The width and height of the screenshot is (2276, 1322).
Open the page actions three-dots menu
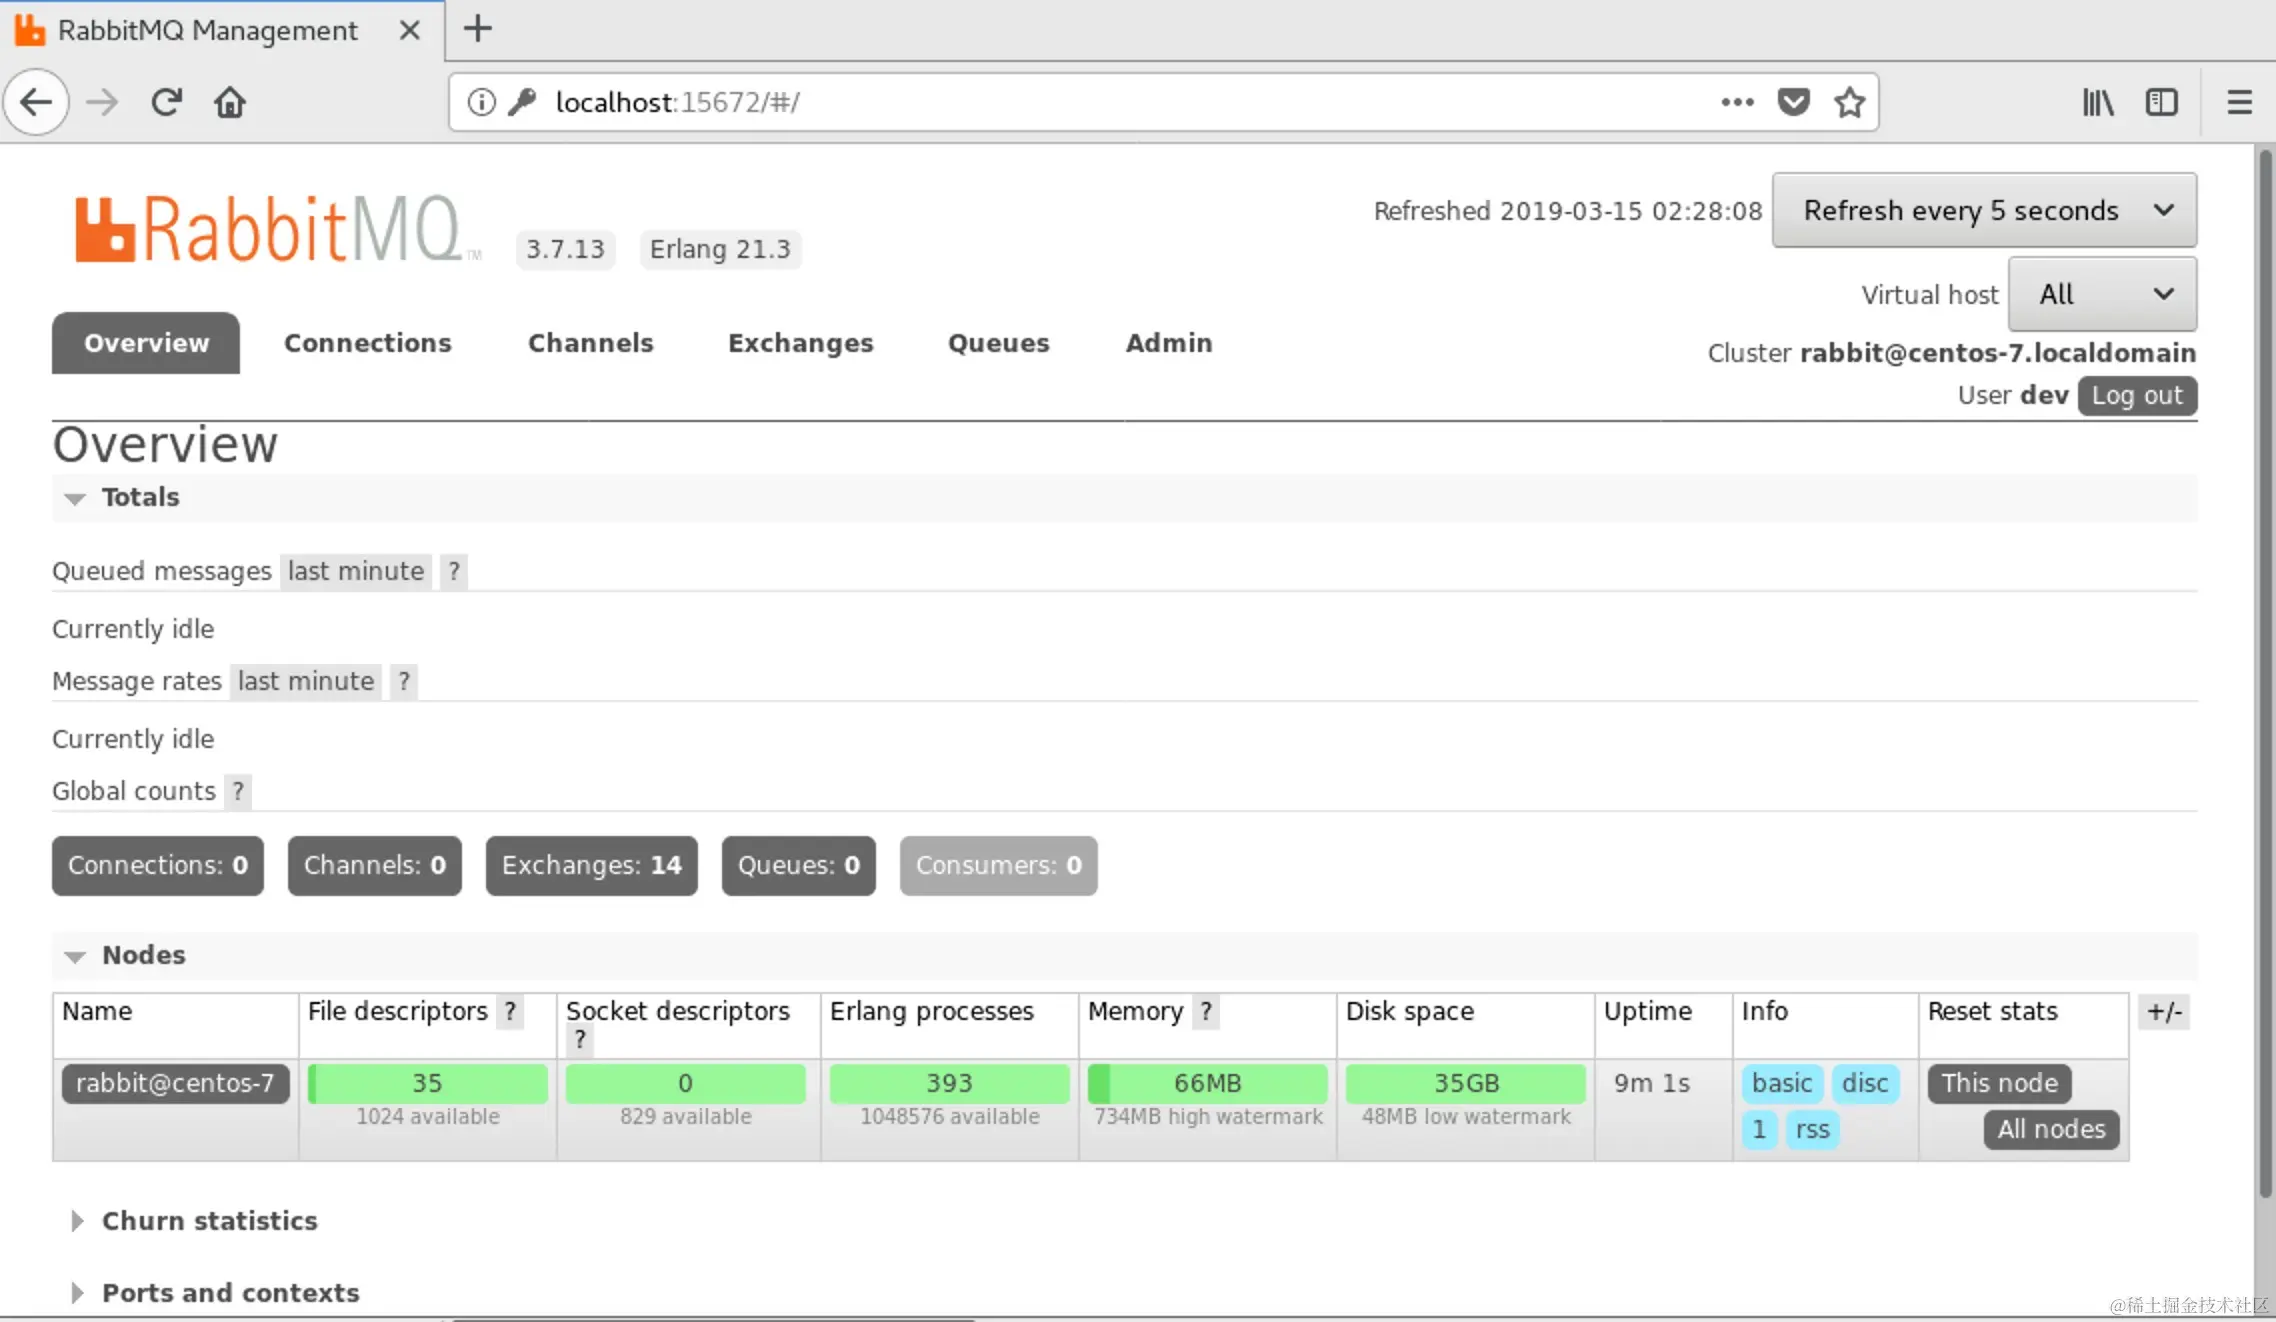click(1737, 102)
